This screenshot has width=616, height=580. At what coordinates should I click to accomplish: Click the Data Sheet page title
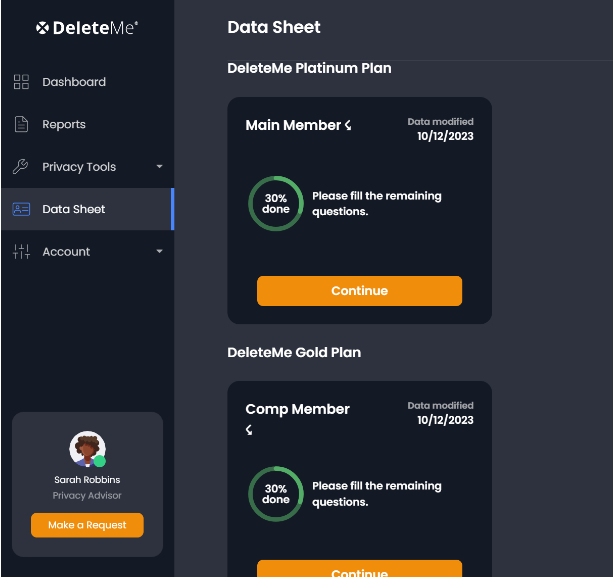274,28
